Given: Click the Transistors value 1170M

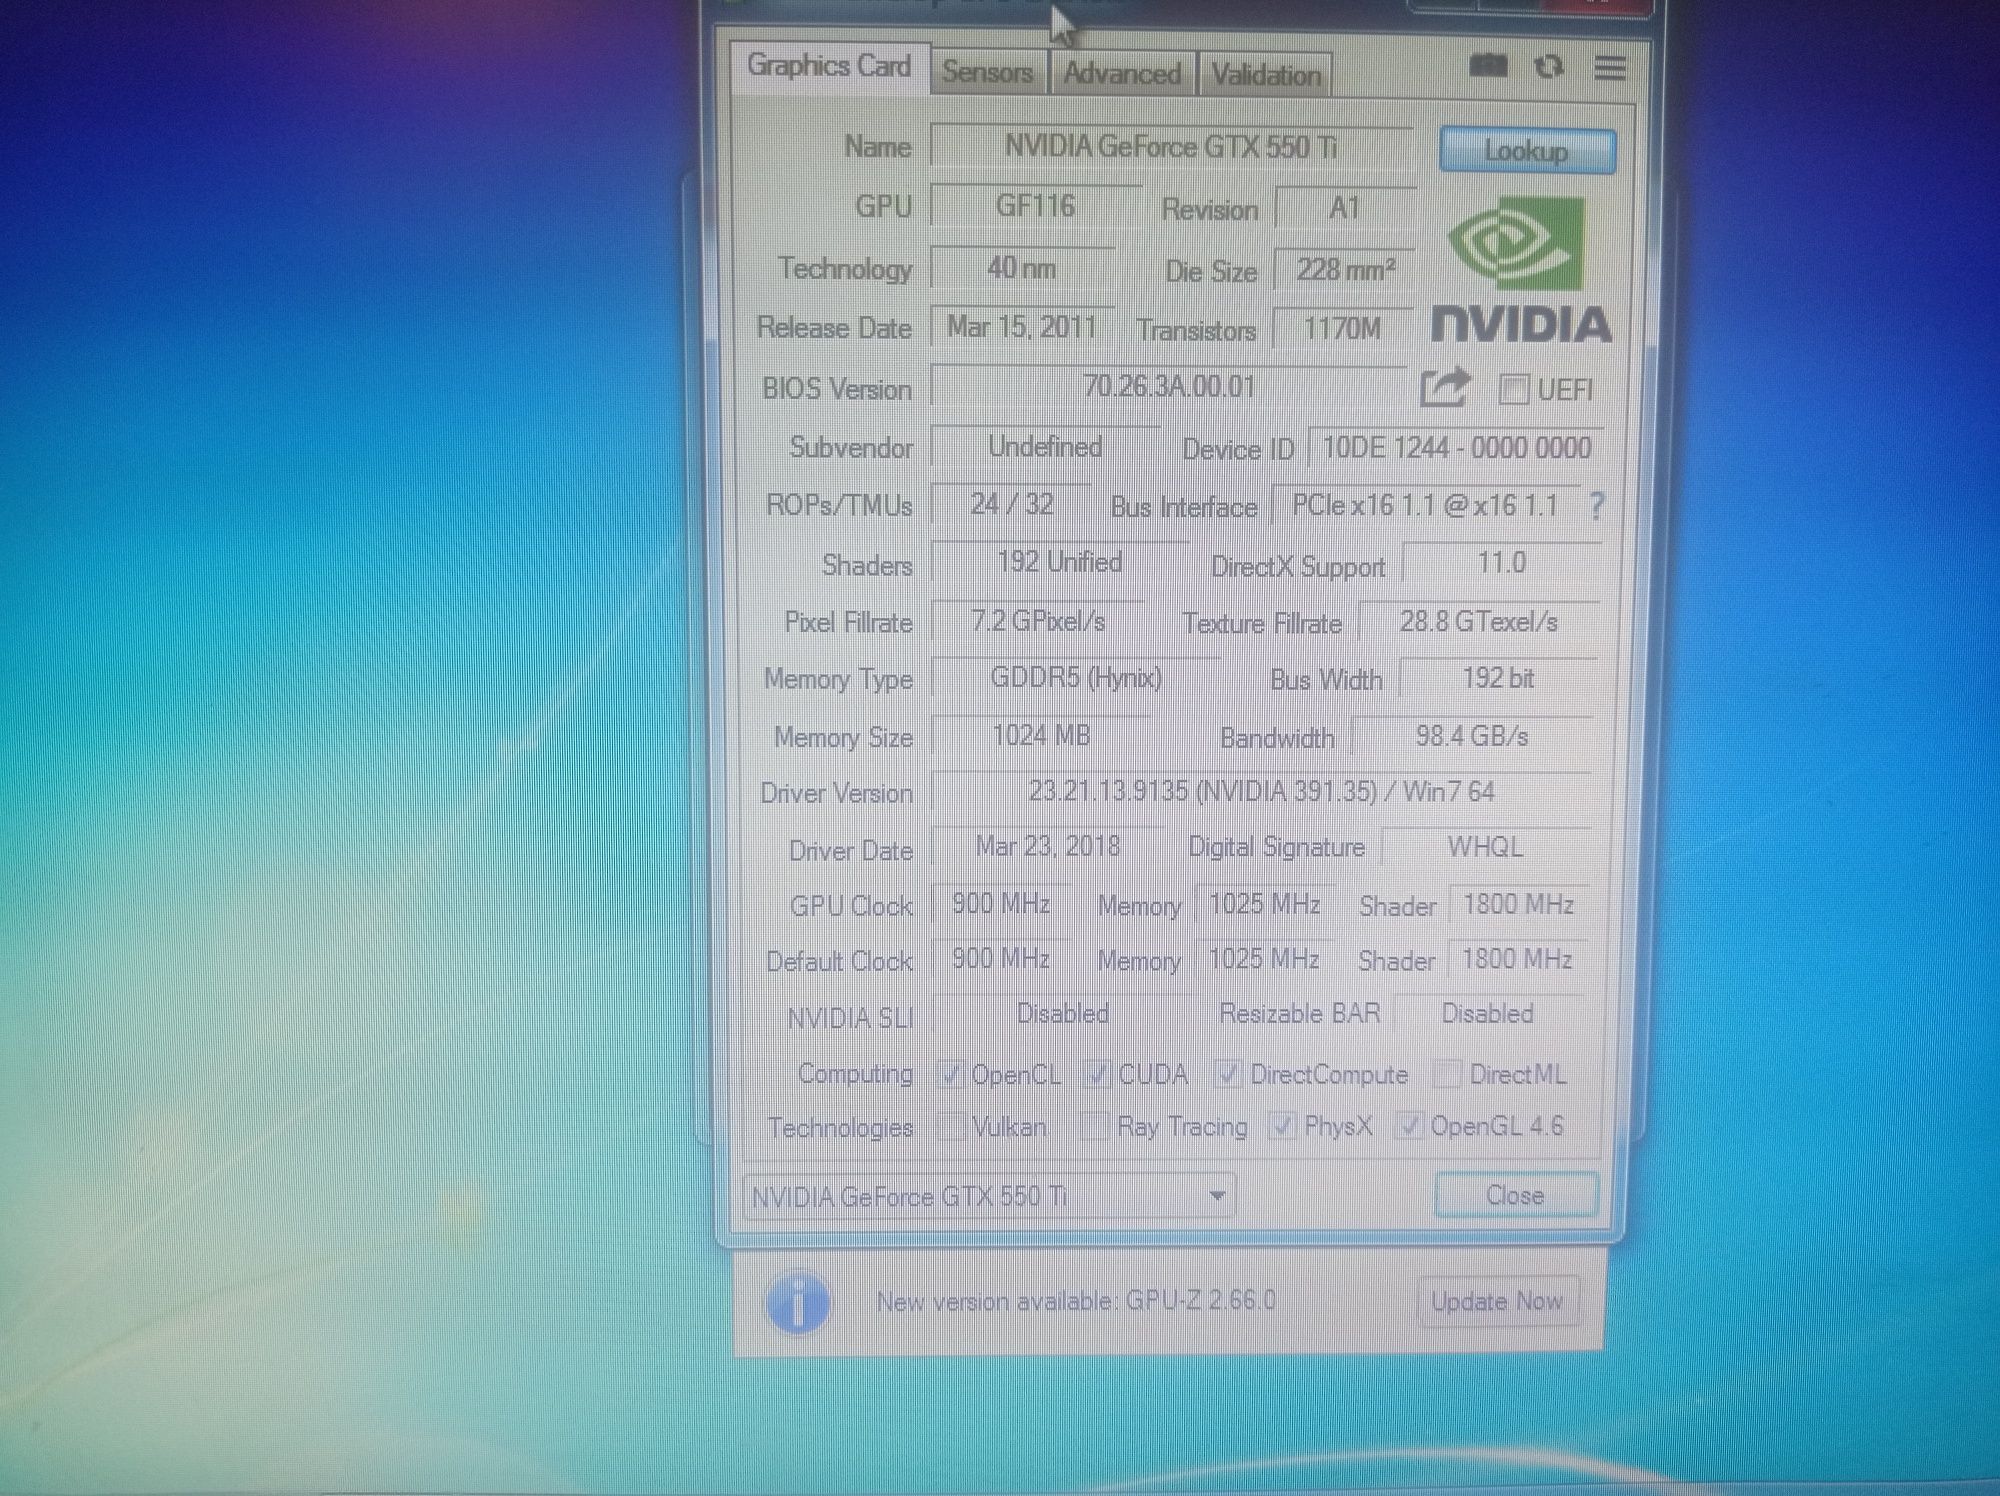Looking at the screenshot, I should click(1343, 328).
